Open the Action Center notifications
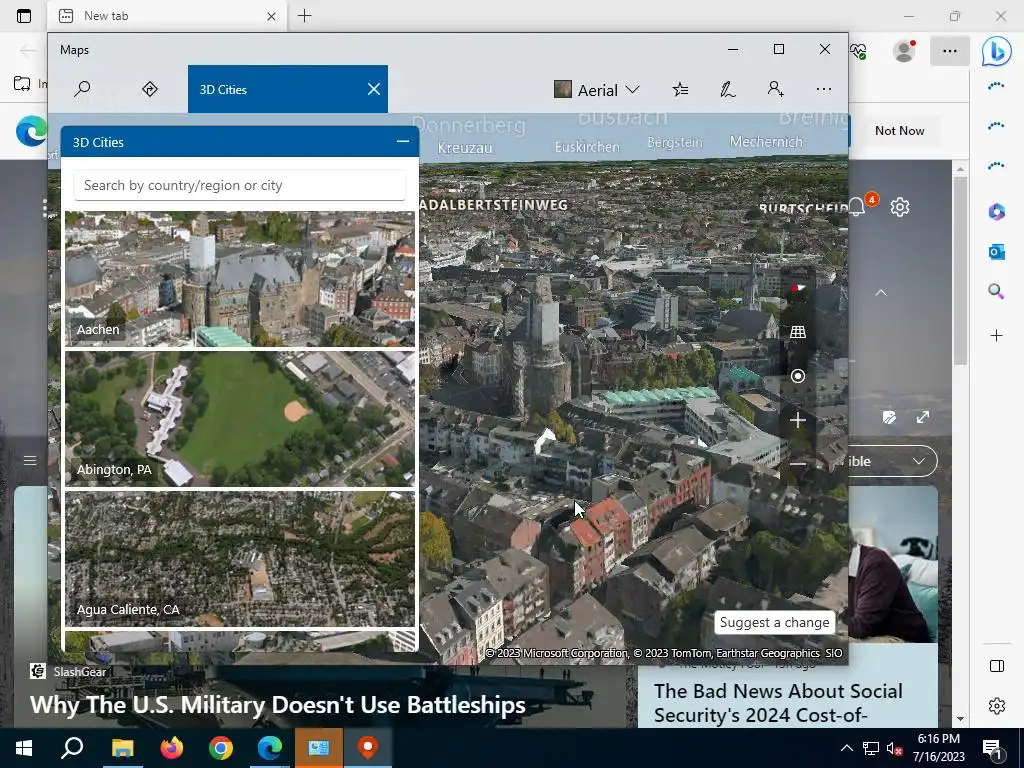 pos(993,749)
